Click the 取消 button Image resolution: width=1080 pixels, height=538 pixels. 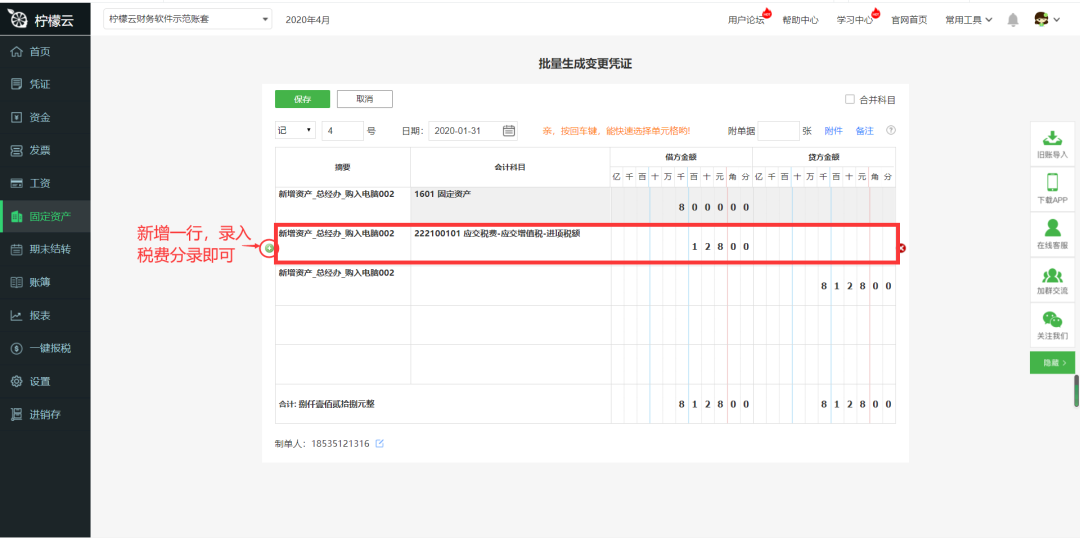click(364, 99)
